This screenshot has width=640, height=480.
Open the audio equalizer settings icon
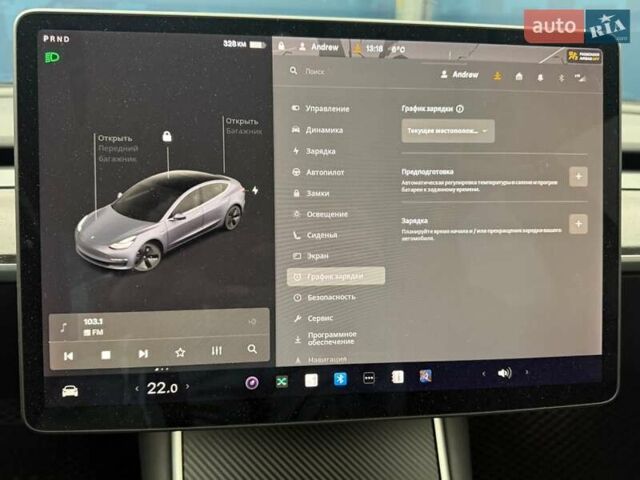coord(216,352)
